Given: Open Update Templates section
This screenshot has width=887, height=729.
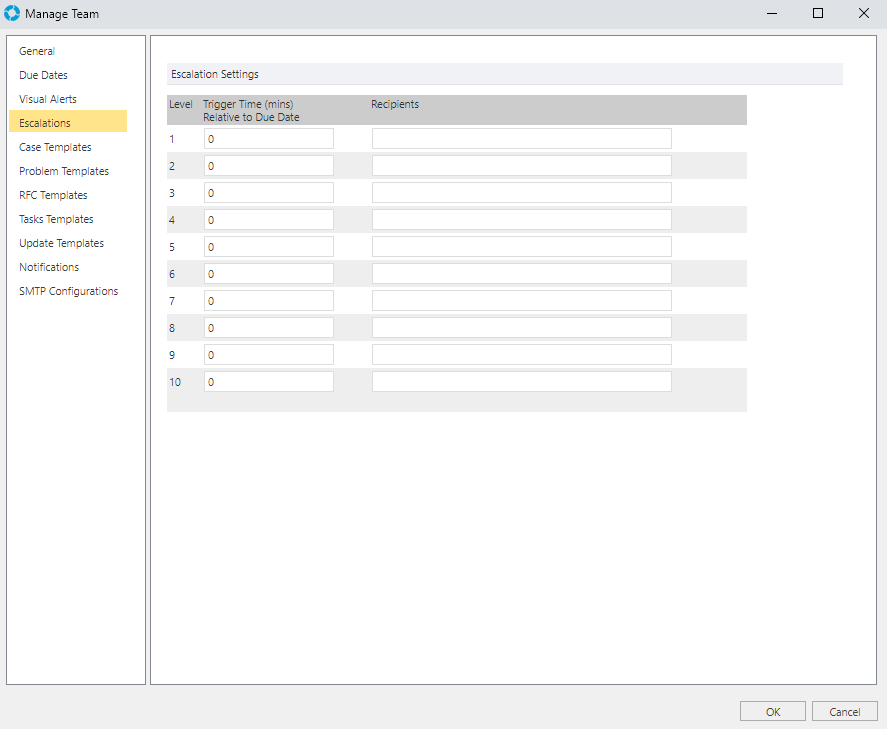Looking at the screenshot, I should coord(61,243).
